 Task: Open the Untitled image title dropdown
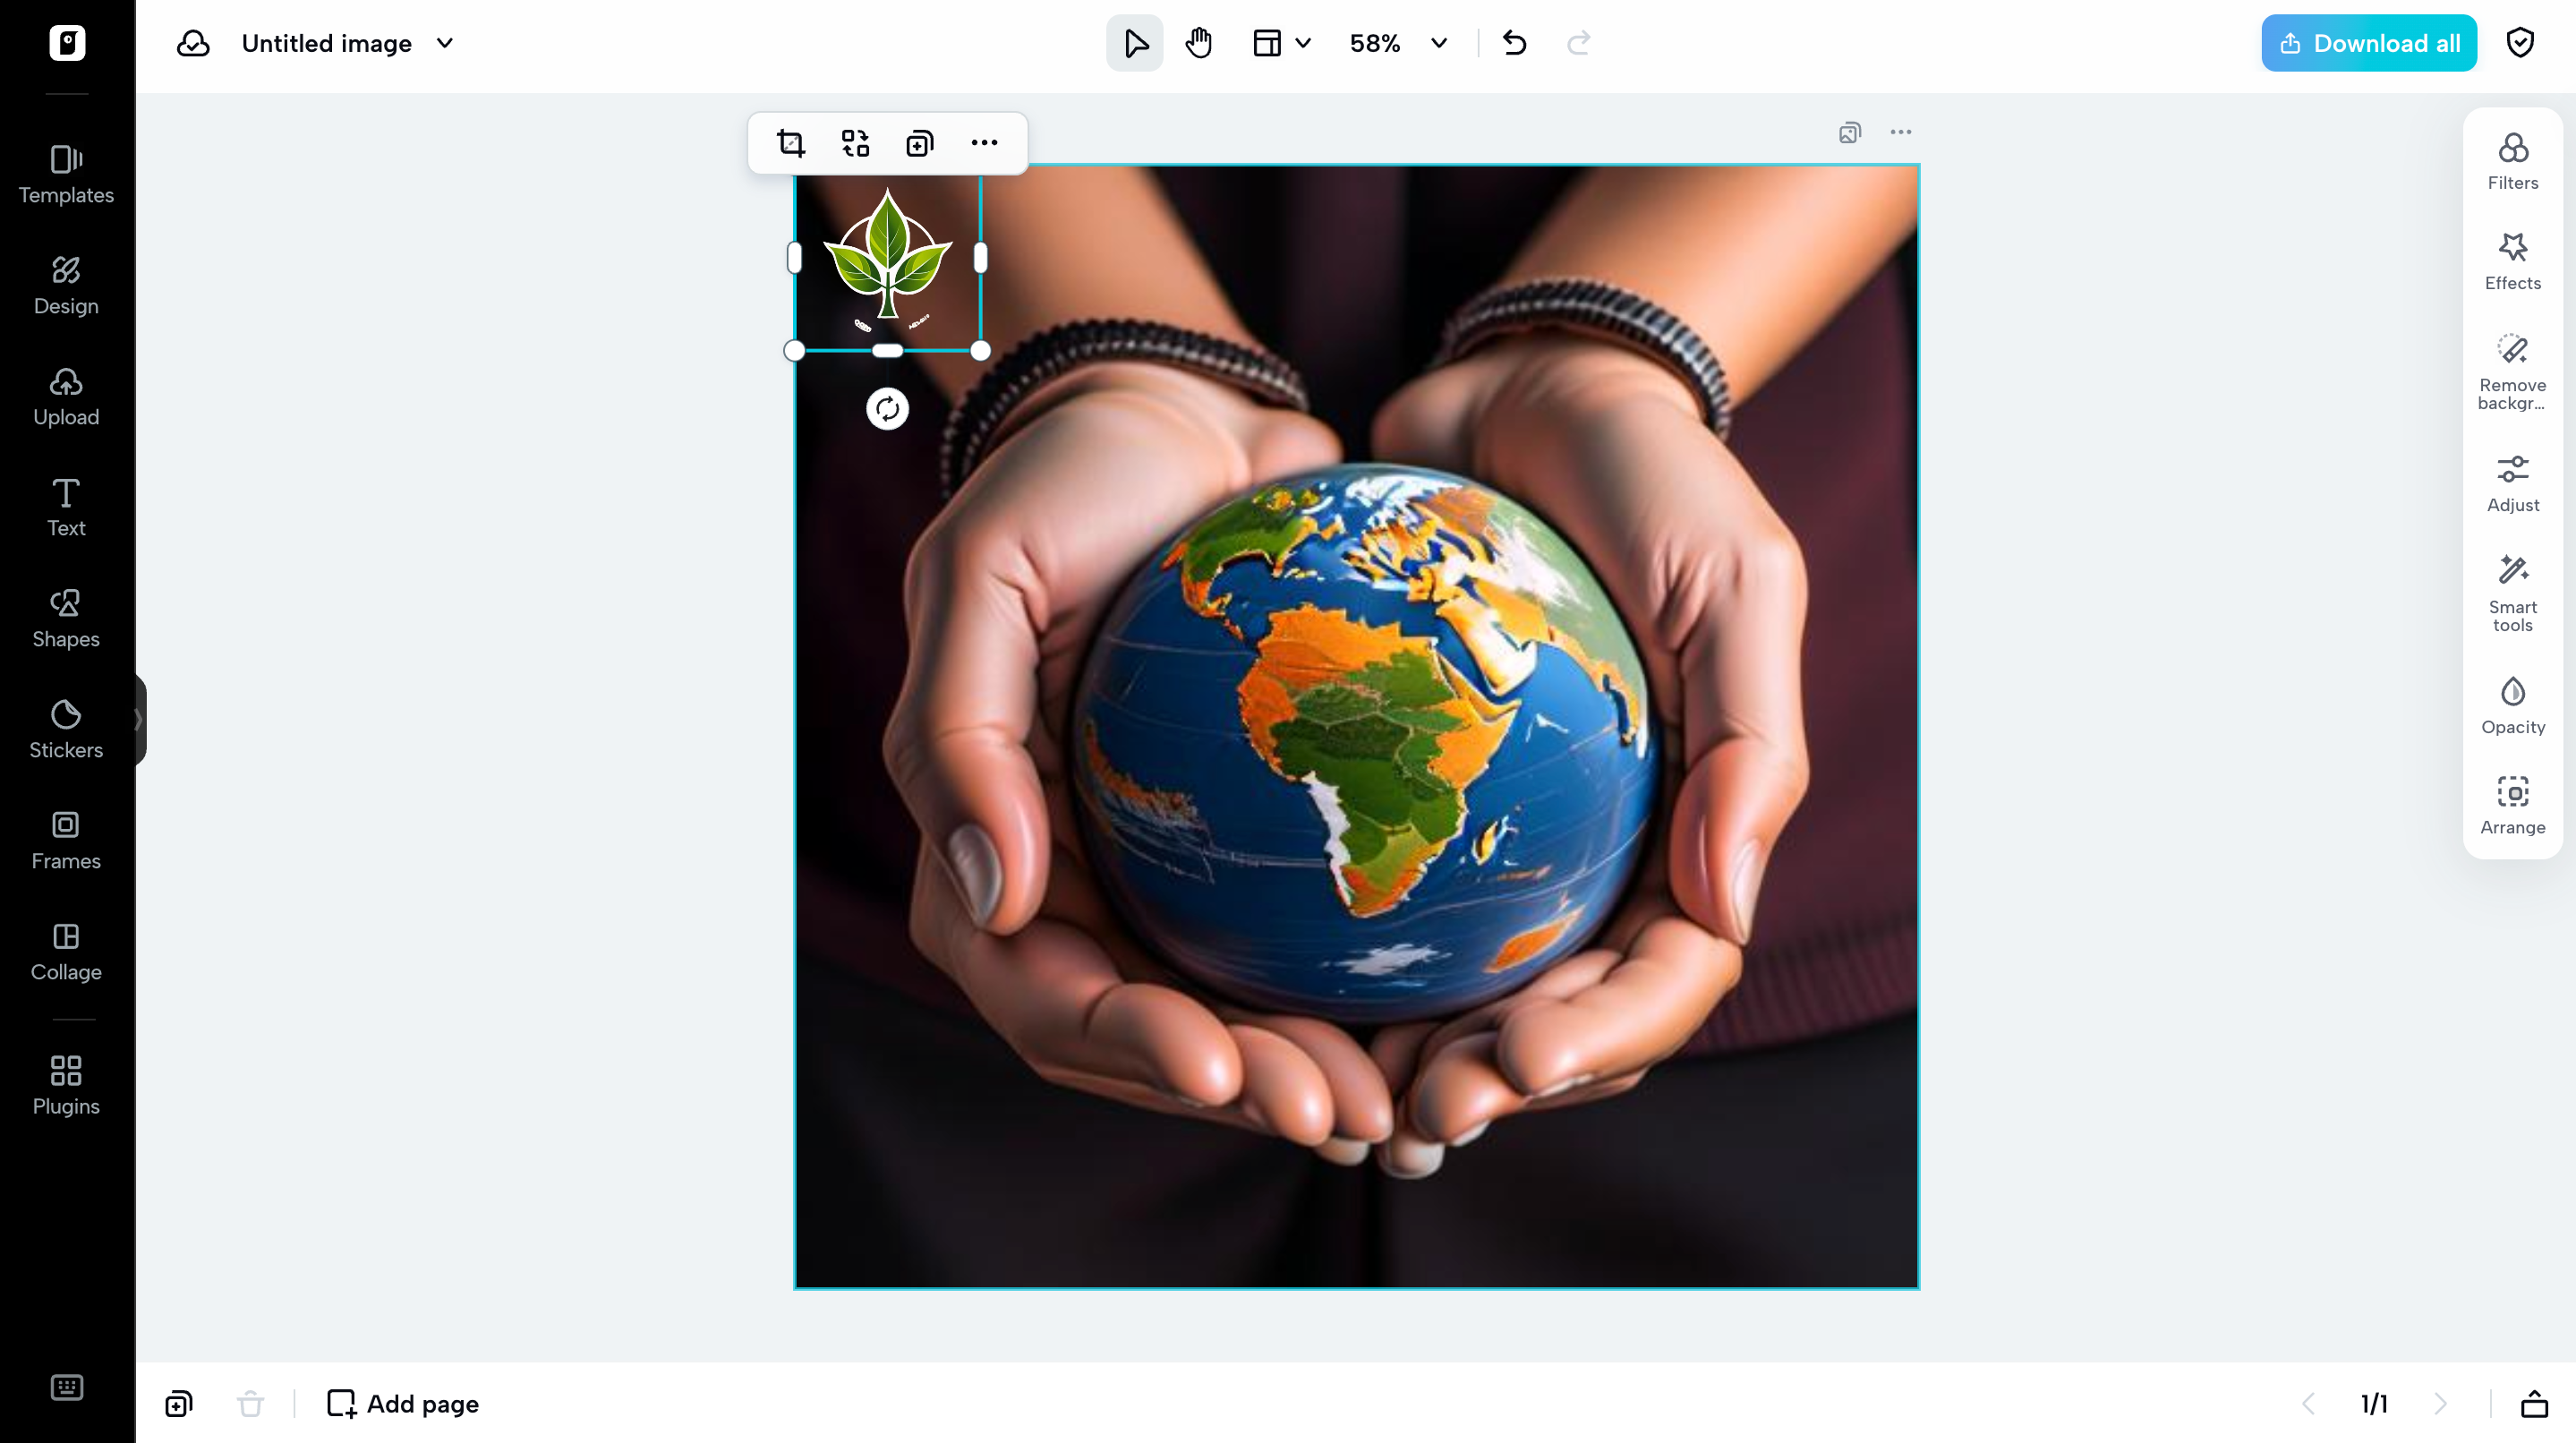click(445, 43)
